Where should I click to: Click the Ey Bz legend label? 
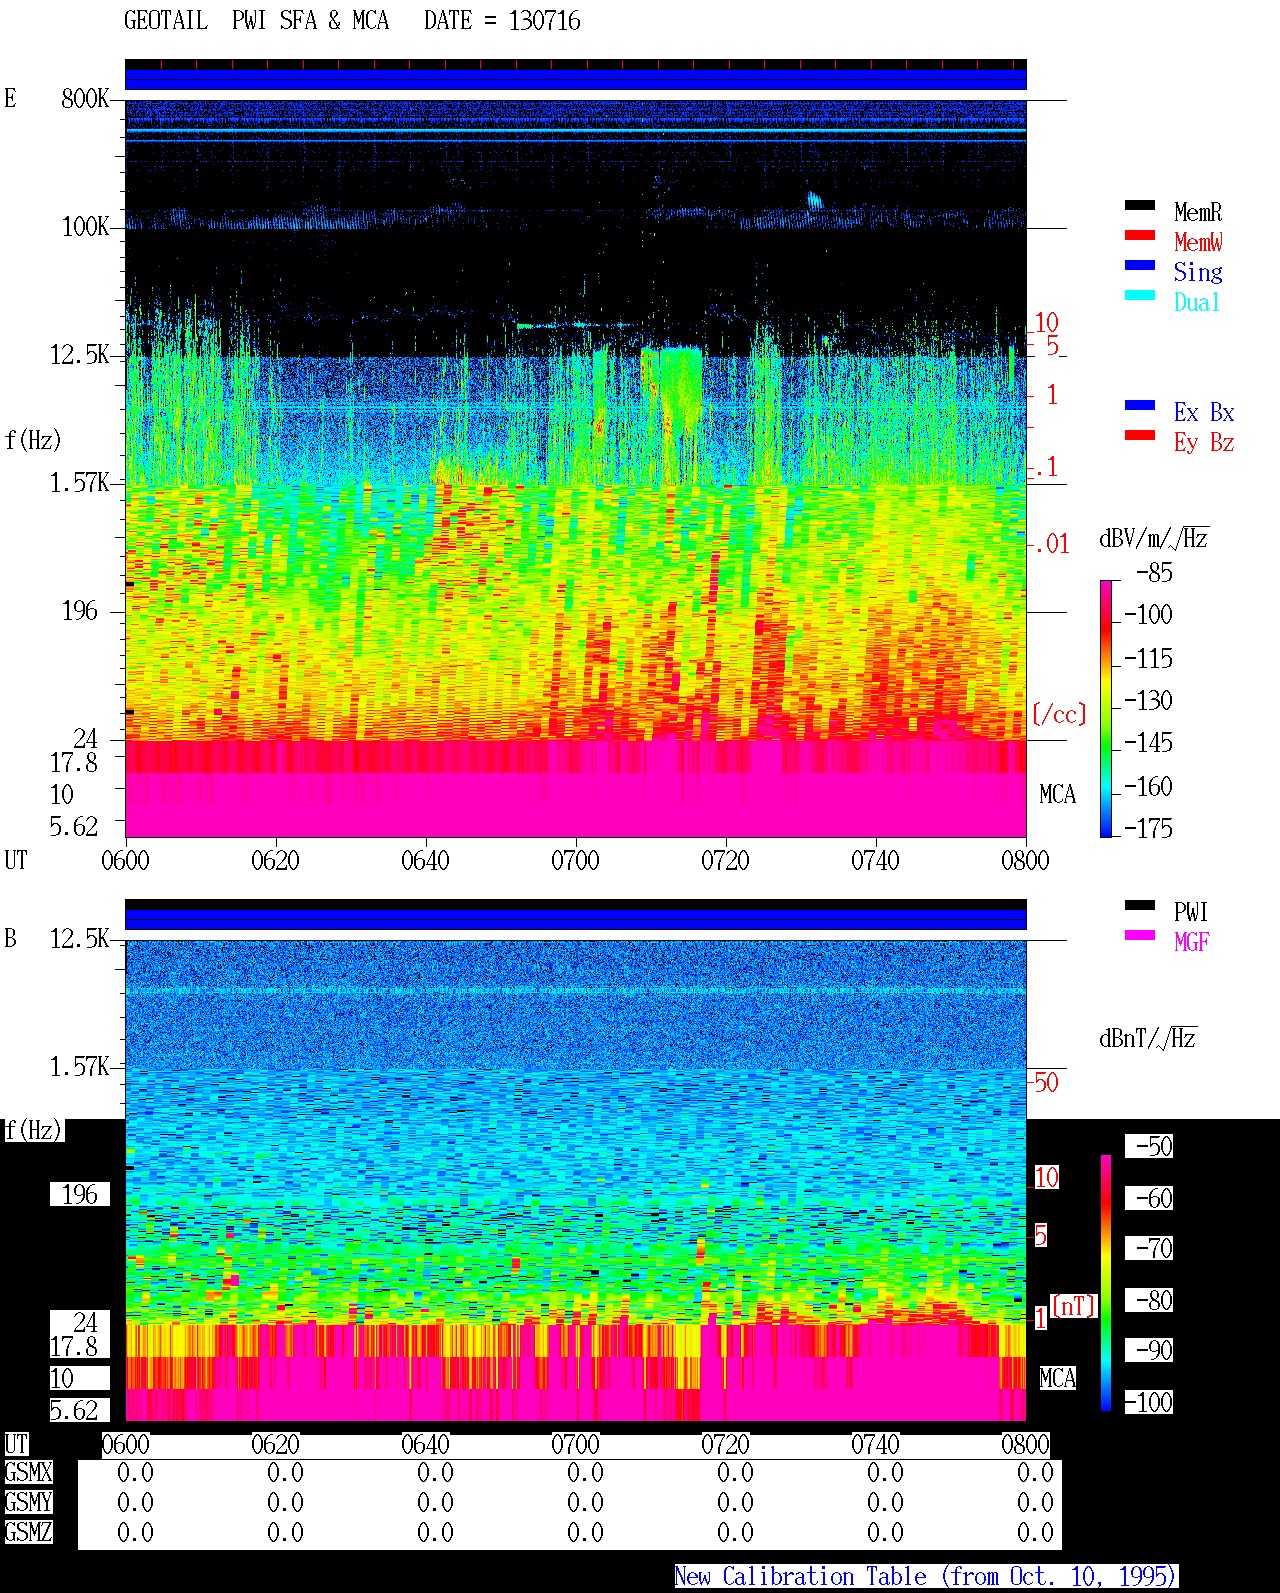tap(1204, 442)
